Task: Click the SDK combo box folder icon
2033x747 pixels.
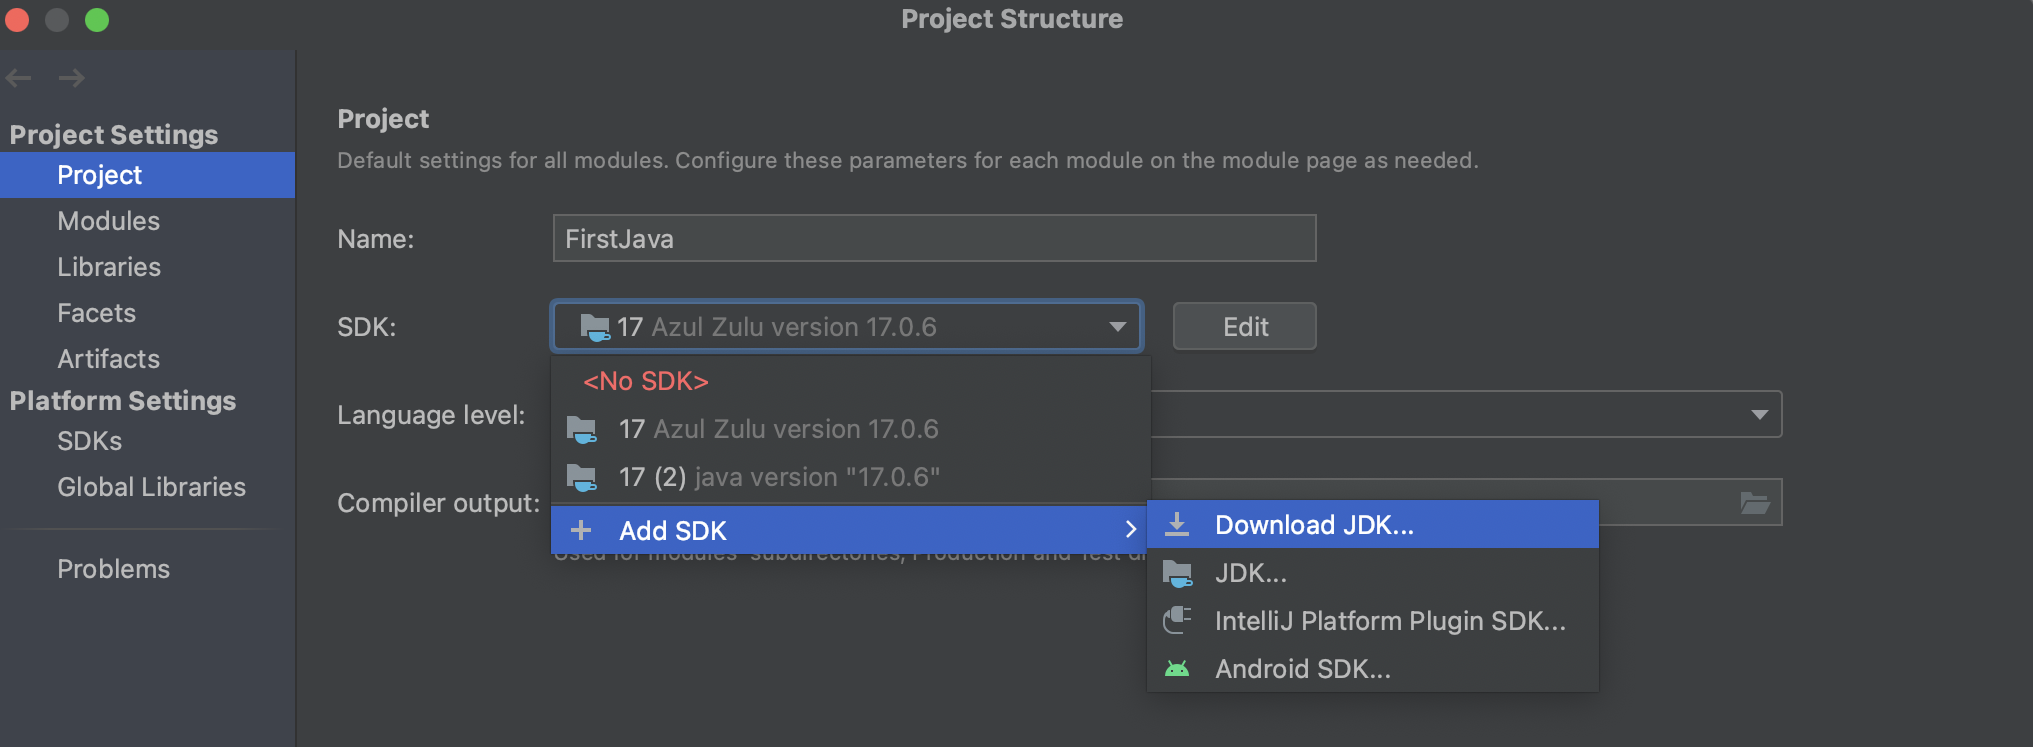Action: pyautogui.click(x=595, y=327)
